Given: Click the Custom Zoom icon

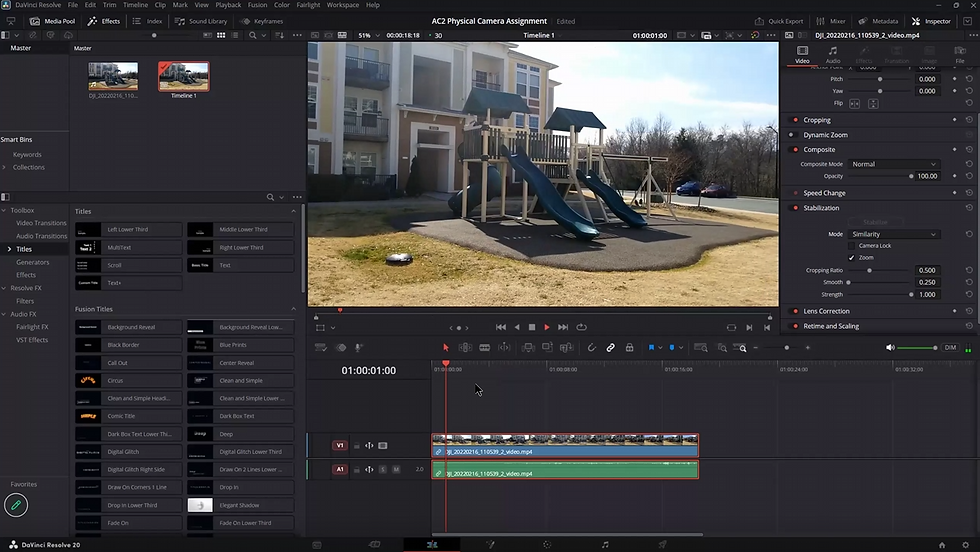Looking at the screenshot, I should pos(740,348).
